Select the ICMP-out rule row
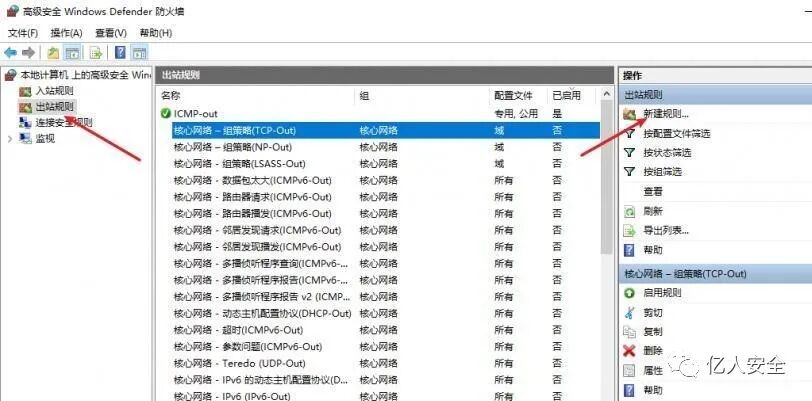The image size is (812, 401). tap(379, 113)
